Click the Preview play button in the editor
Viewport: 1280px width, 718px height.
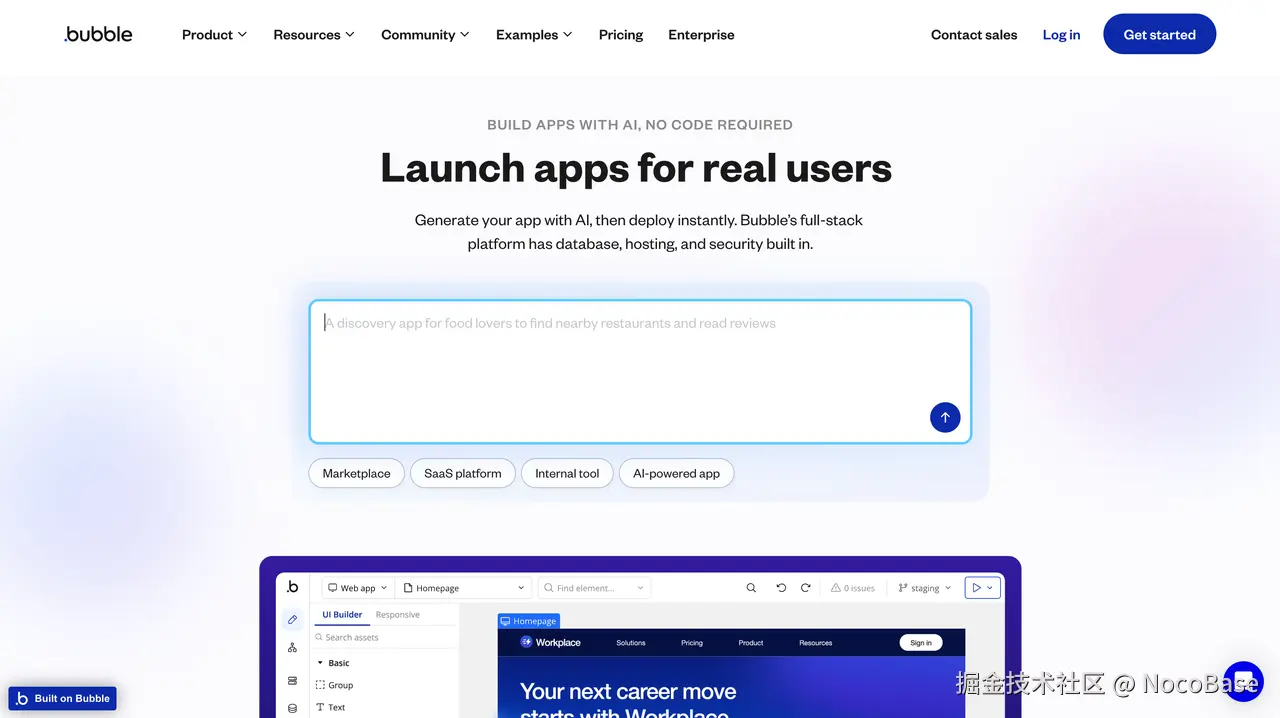coord(976,588)
